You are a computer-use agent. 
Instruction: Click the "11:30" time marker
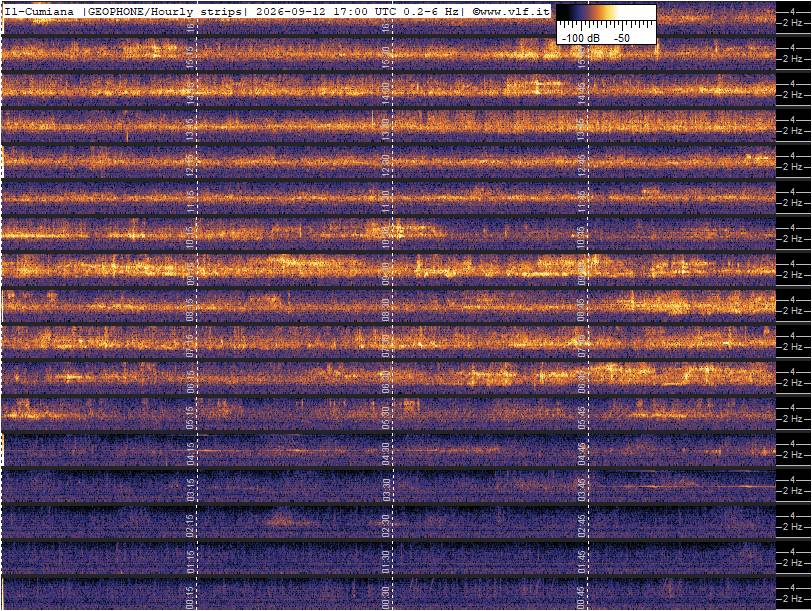tap(386, 202)
